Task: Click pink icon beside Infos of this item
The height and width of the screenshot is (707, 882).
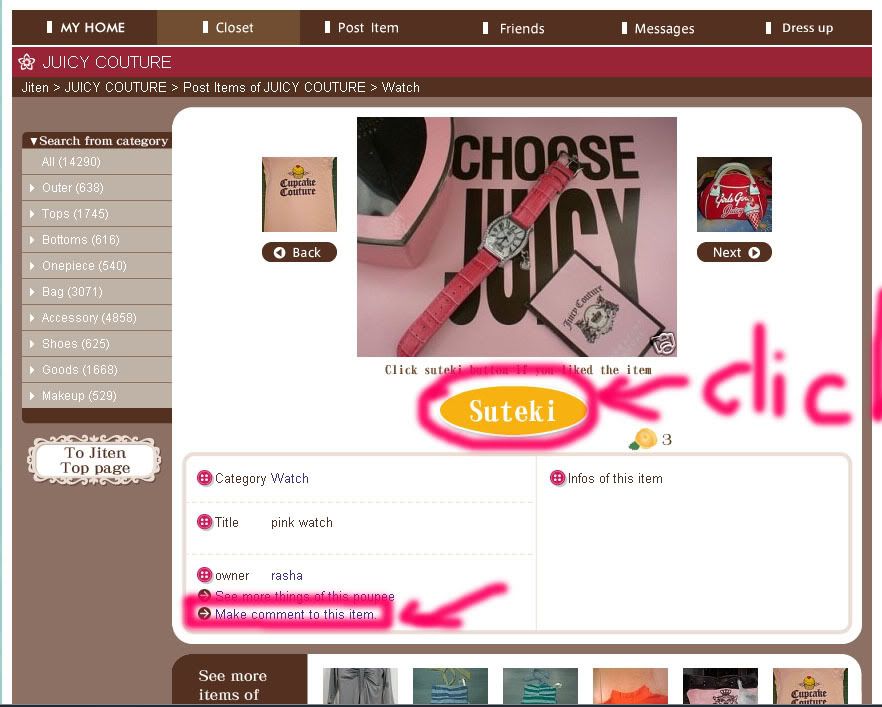Action: (557, 478)
